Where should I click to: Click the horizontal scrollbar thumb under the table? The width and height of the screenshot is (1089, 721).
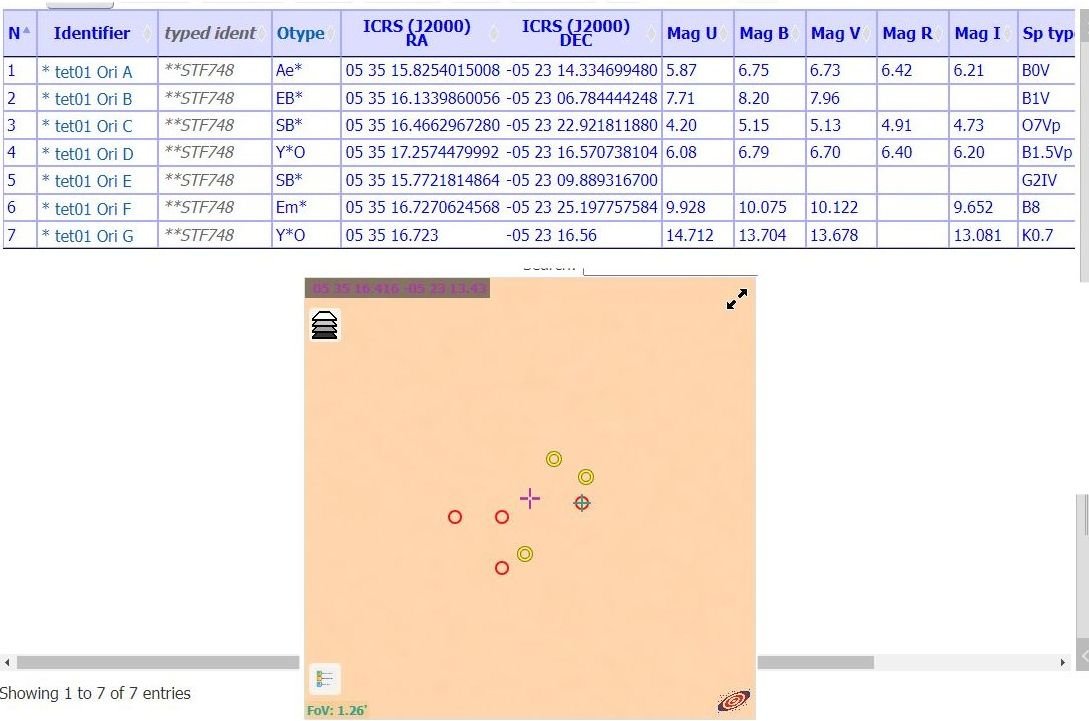[158, 663]
